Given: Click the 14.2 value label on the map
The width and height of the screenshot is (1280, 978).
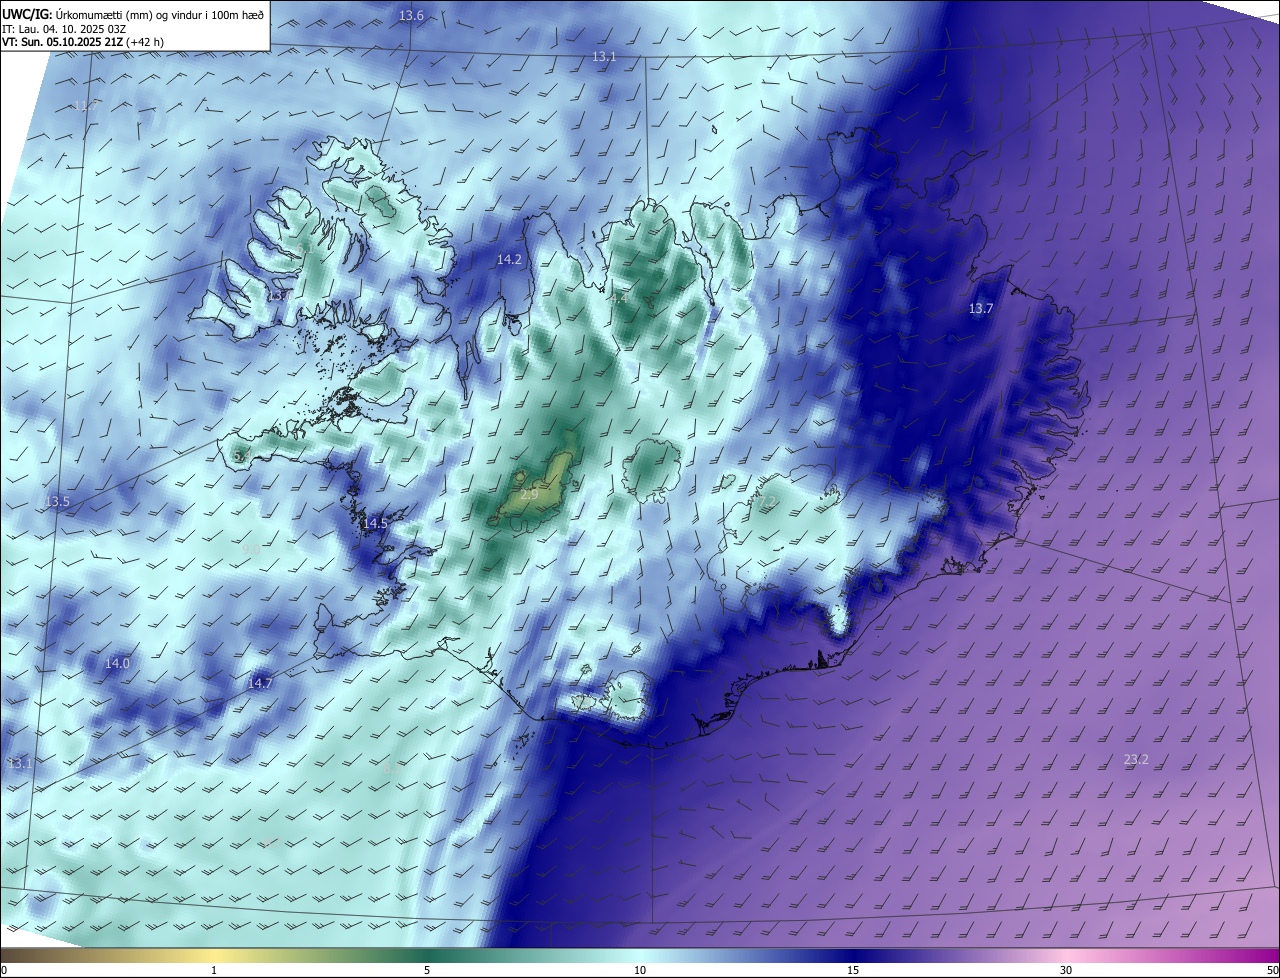Looking at the screenshot, I should pos(509,259).
